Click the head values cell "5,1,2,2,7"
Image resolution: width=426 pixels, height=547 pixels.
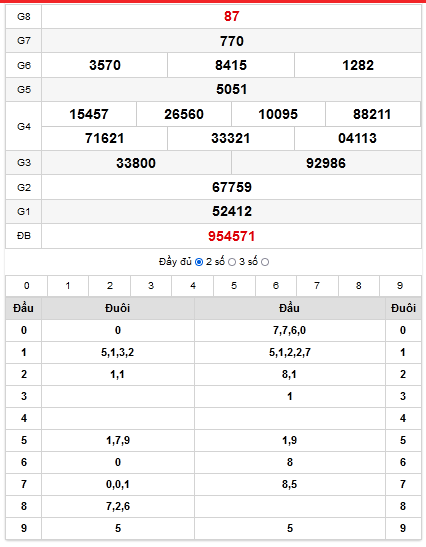click(x=290, y=352)
